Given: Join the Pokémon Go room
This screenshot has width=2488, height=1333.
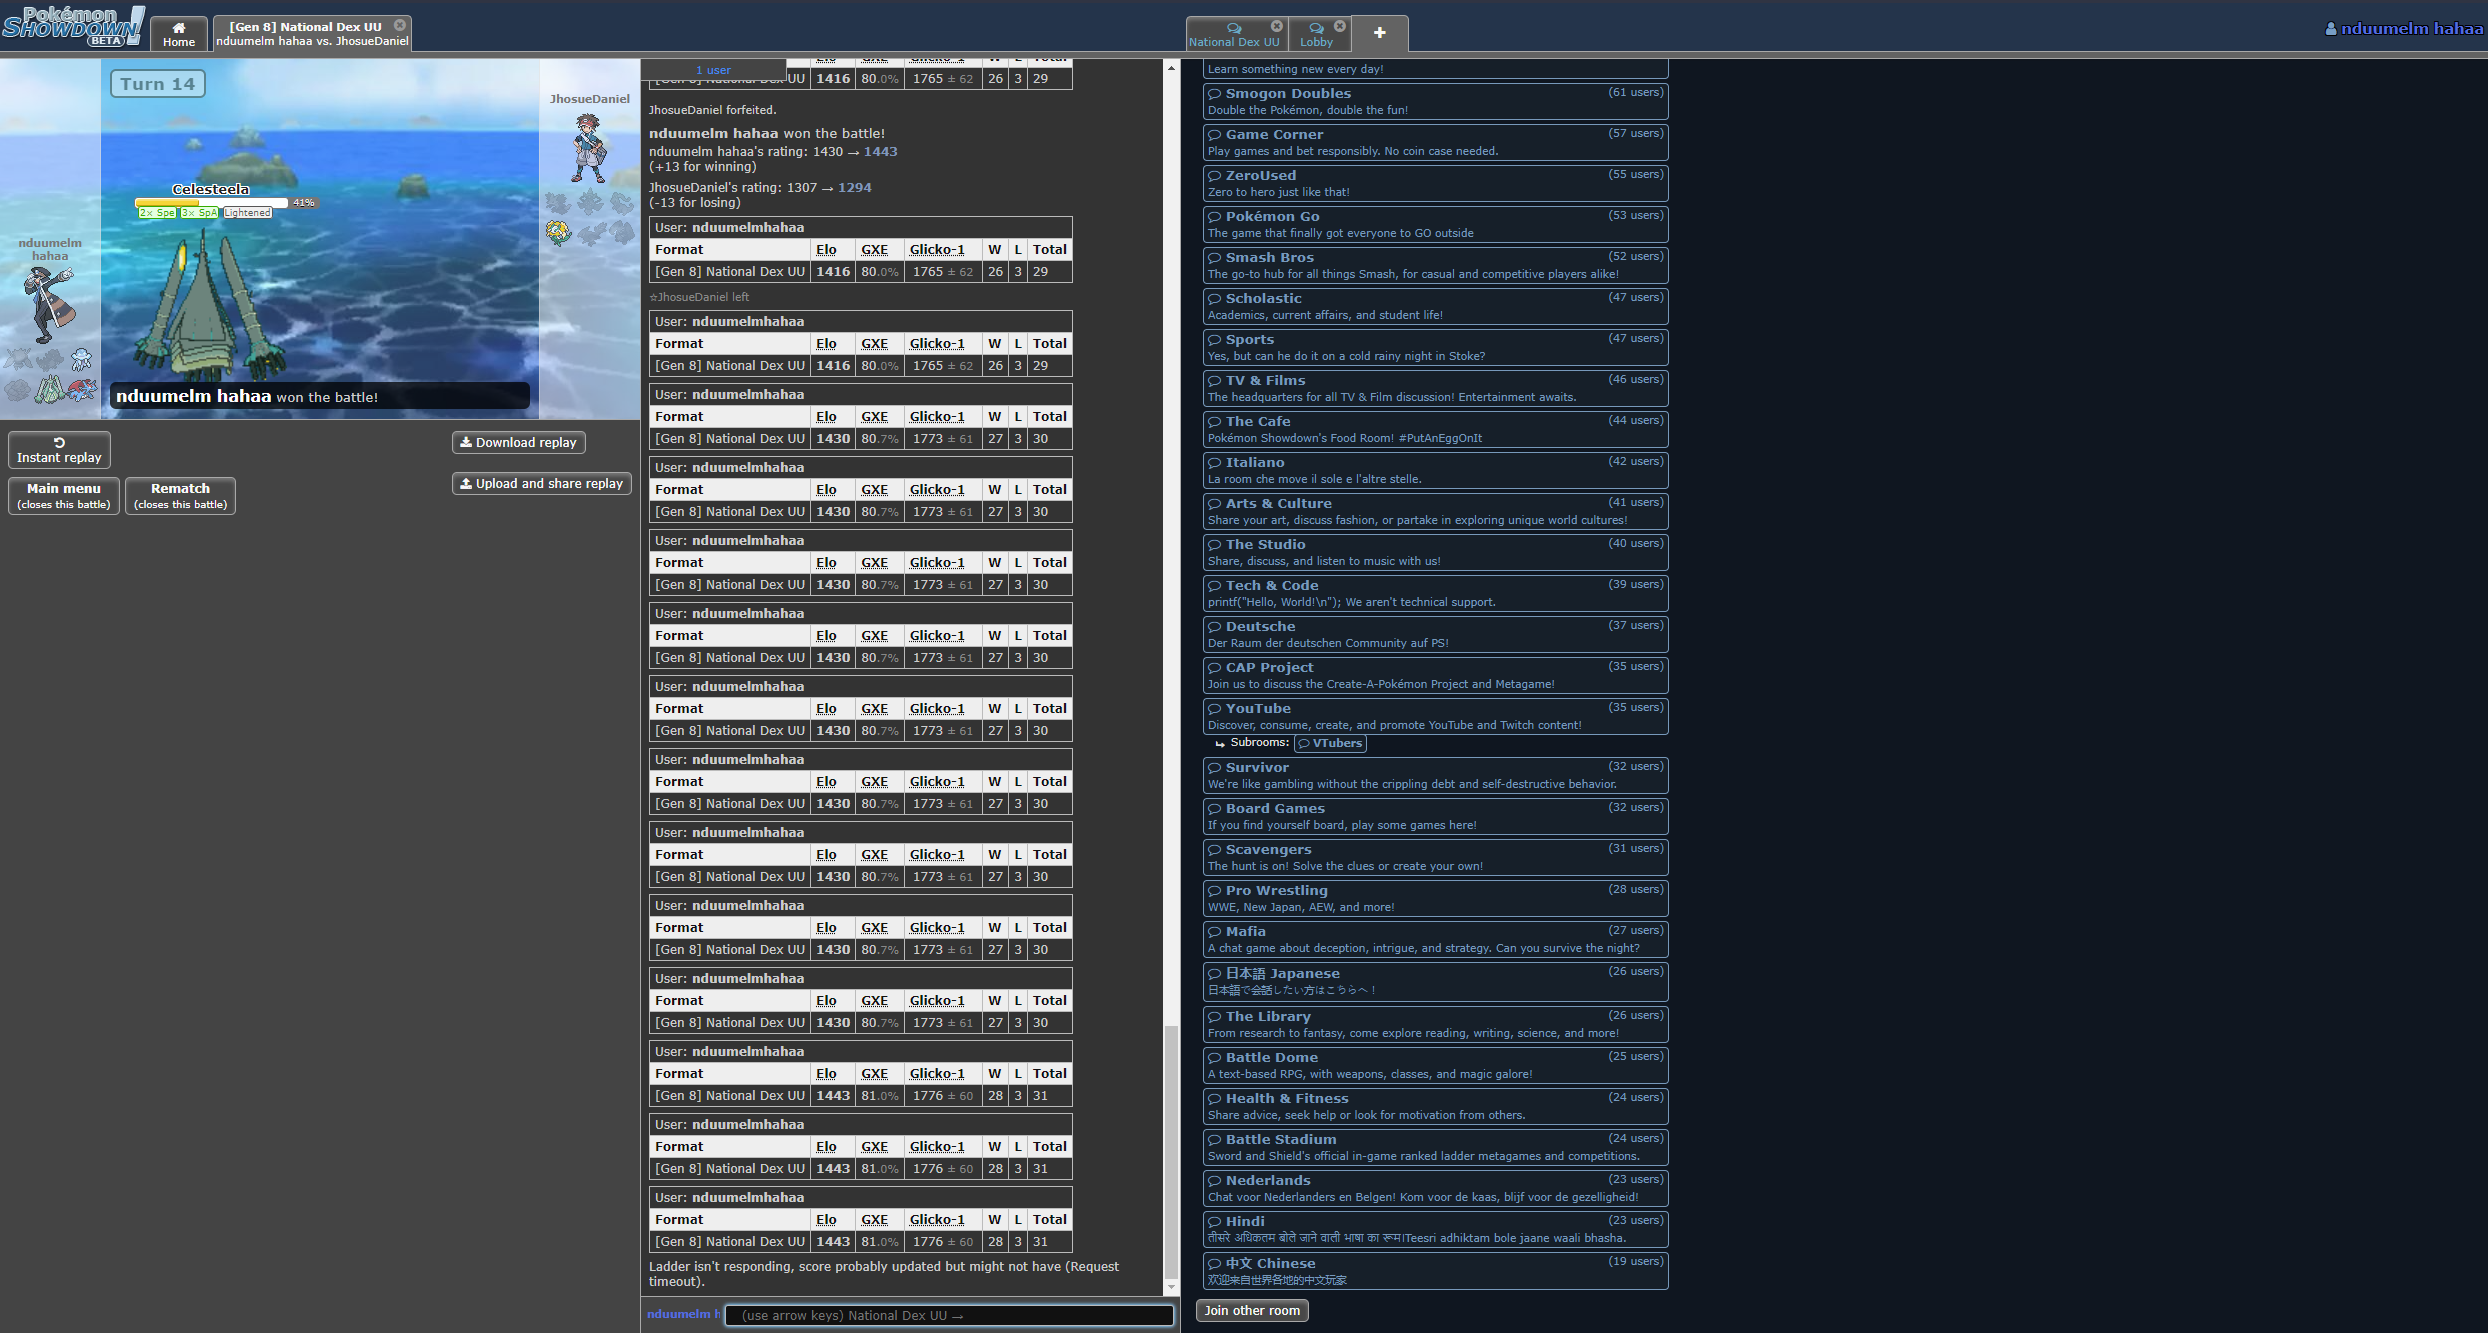Looking at the screenshot, I should tap(1435, 224).
